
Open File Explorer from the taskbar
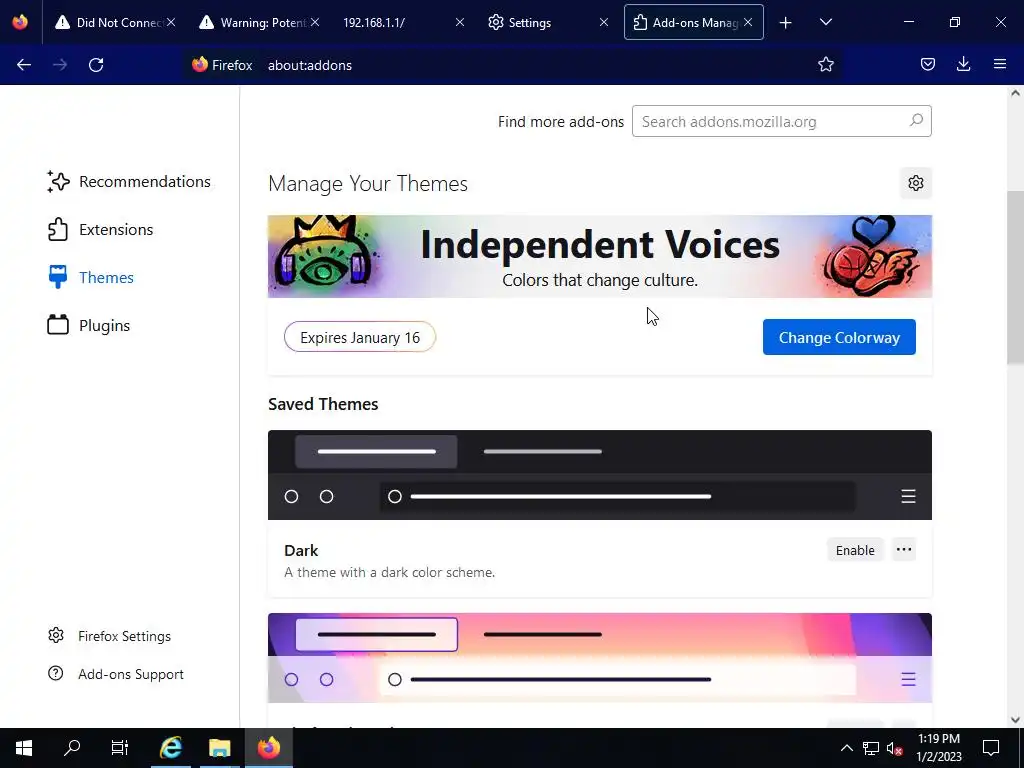[x=219, y=748]
